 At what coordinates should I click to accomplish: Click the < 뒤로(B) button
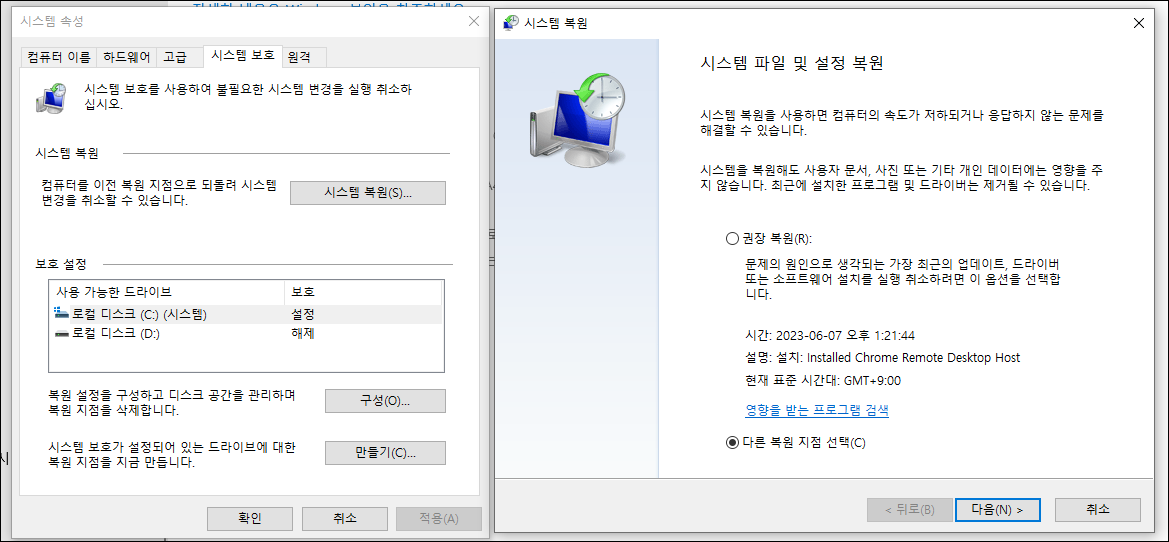tap(909, 510)
